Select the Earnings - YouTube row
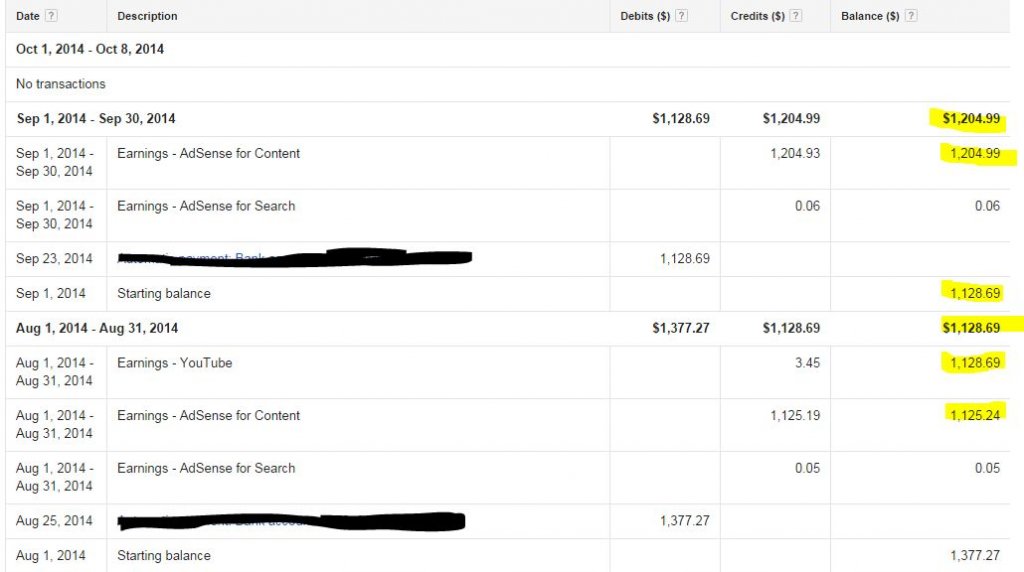The image size is (1024, 572). (x=507, y=372)
